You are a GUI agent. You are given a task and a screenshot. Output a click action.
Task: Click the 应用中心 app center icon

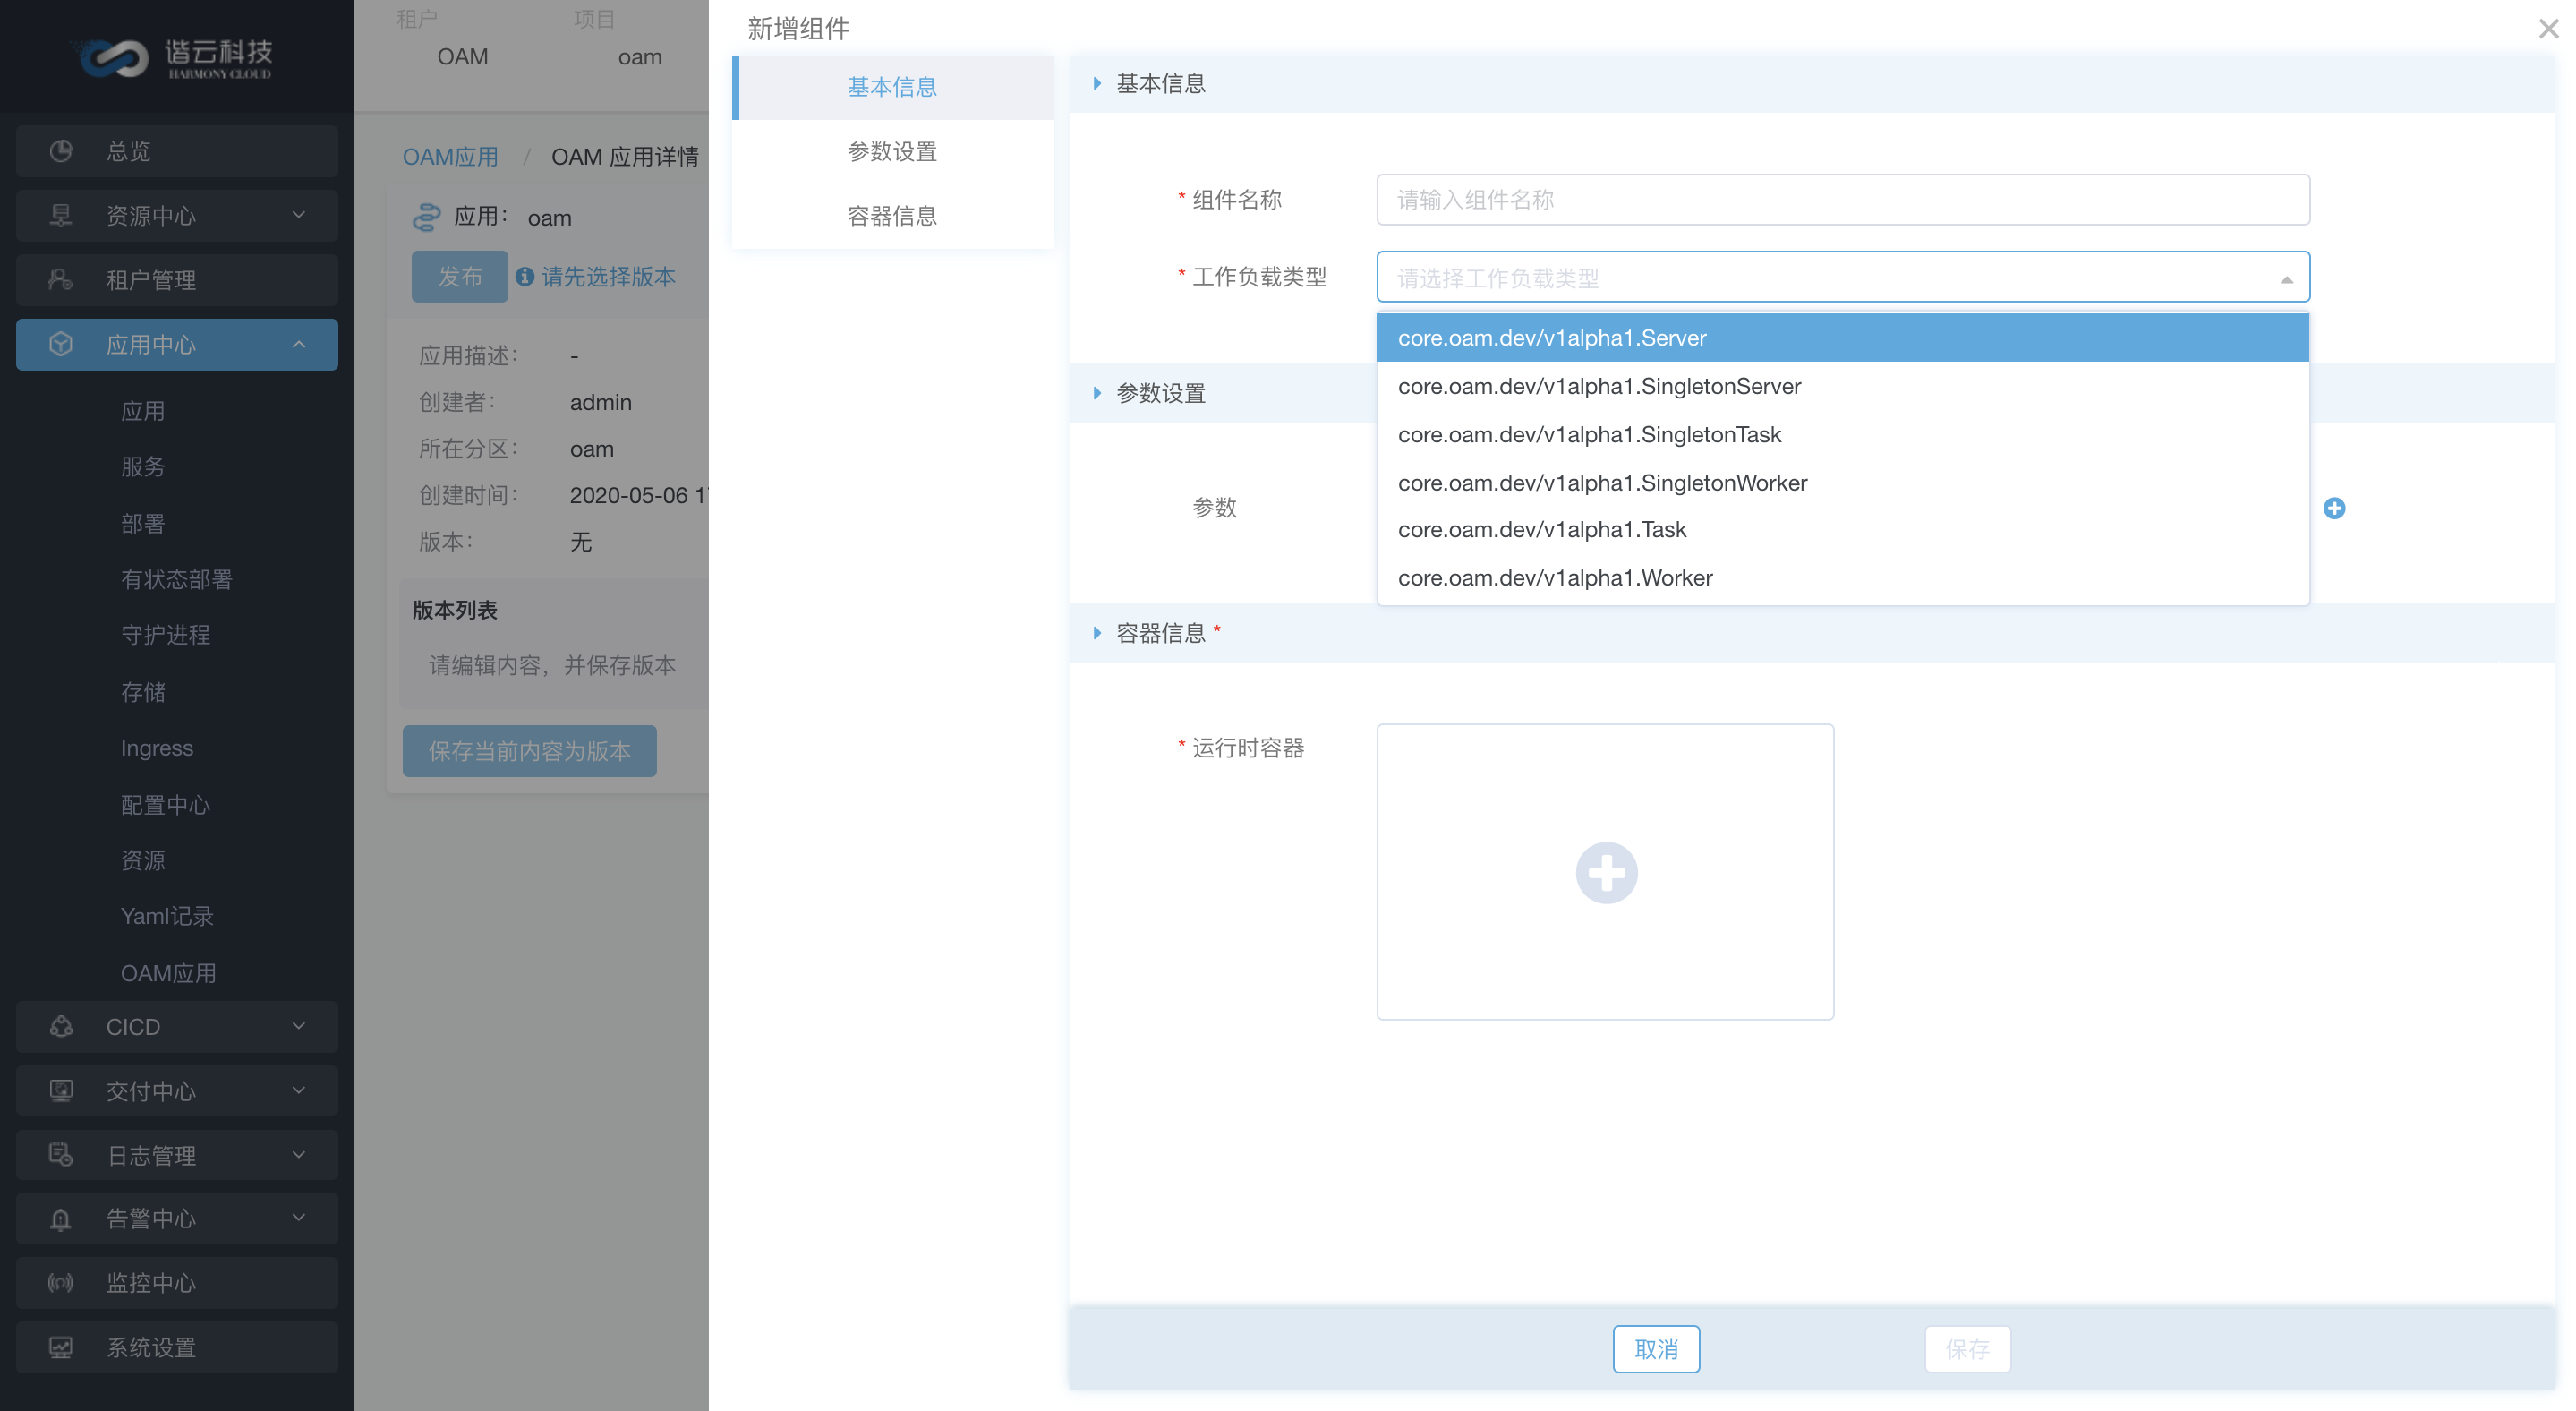(59, 344)
